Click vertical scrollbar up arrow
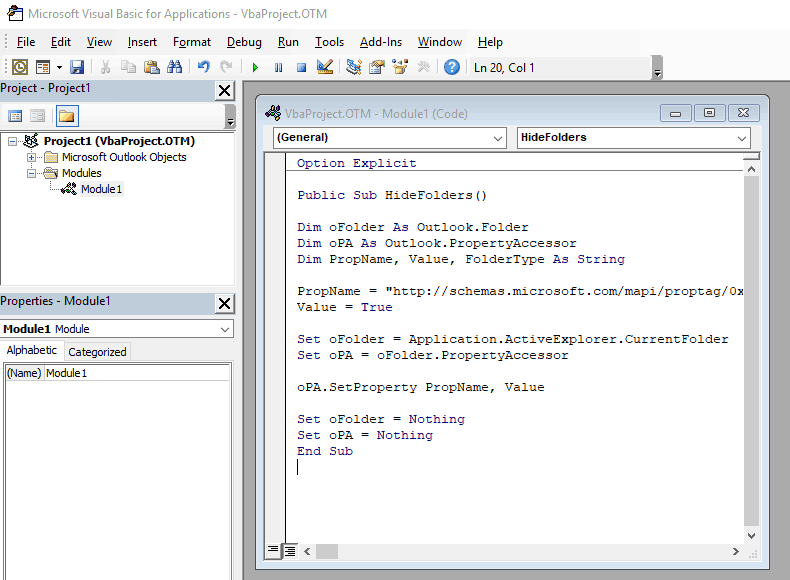Screen dimensions: 790x580 [x=751, y=169]
